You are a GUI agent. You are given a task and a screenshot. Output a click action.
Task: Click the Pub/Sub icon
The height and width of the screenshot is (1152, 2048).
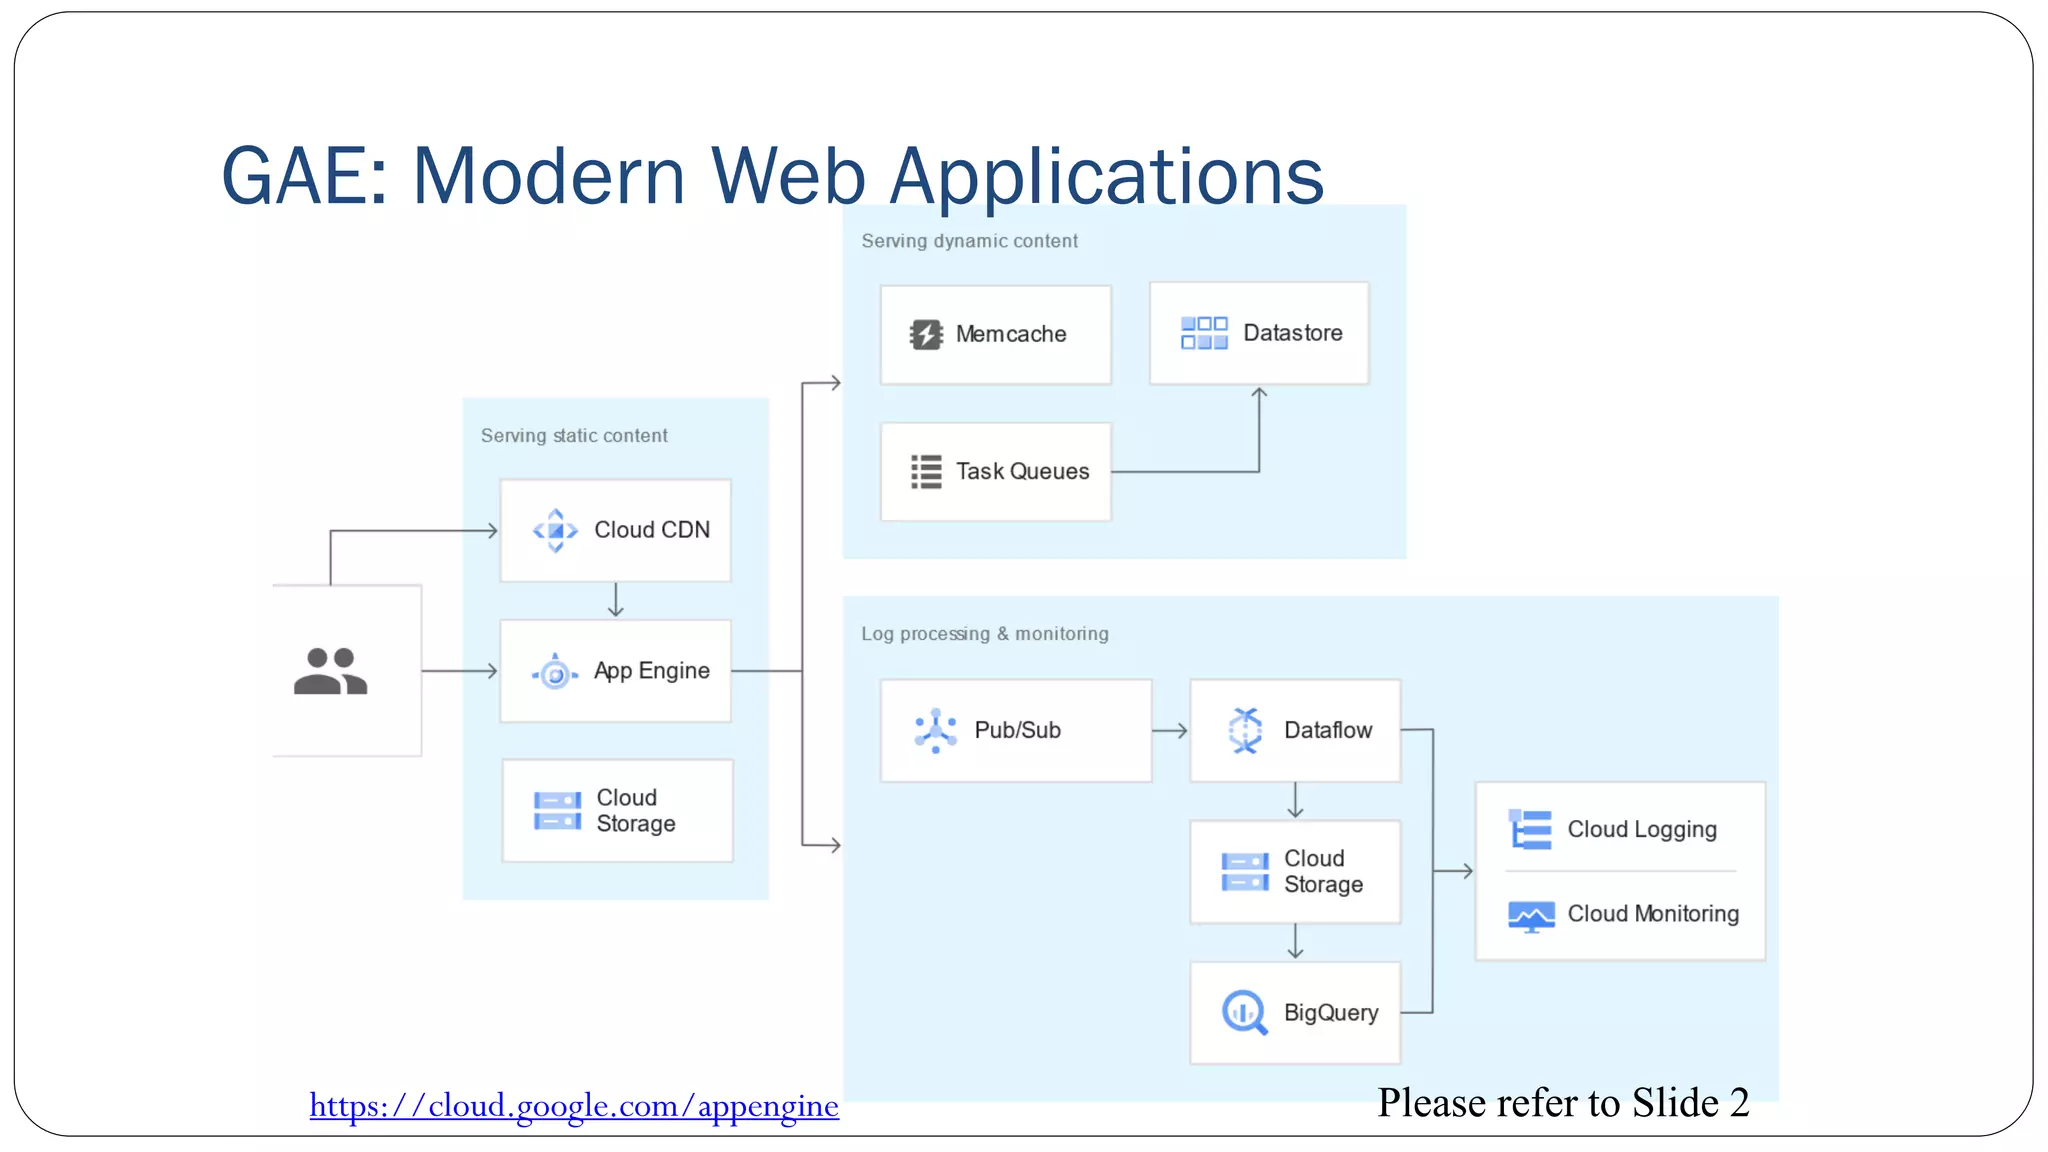click(x=935, y=731)
